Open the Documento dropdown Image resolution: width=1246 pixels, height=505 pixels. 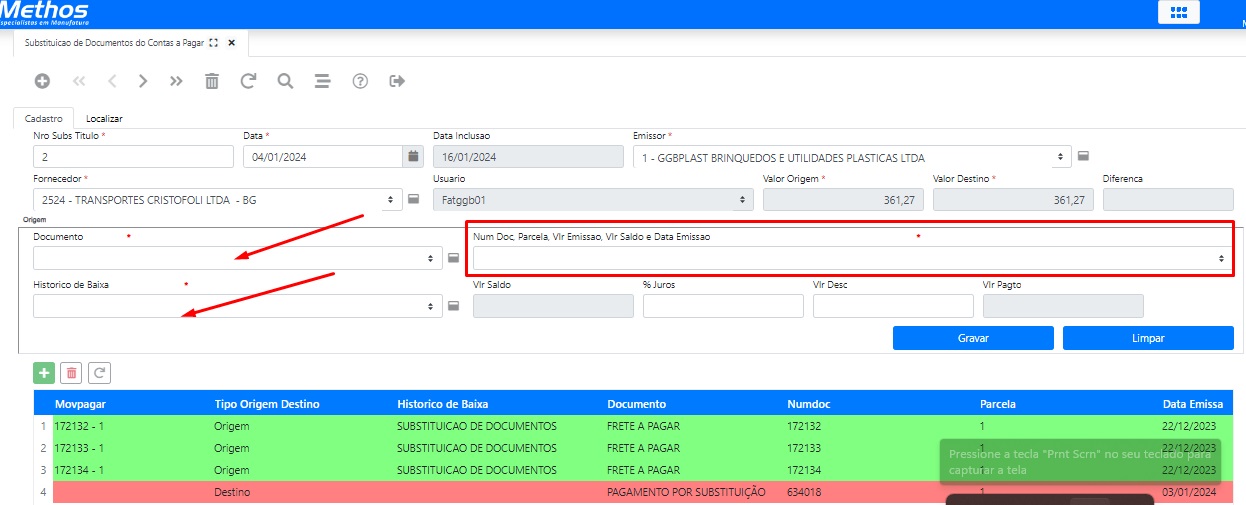[x=238, y=258]
